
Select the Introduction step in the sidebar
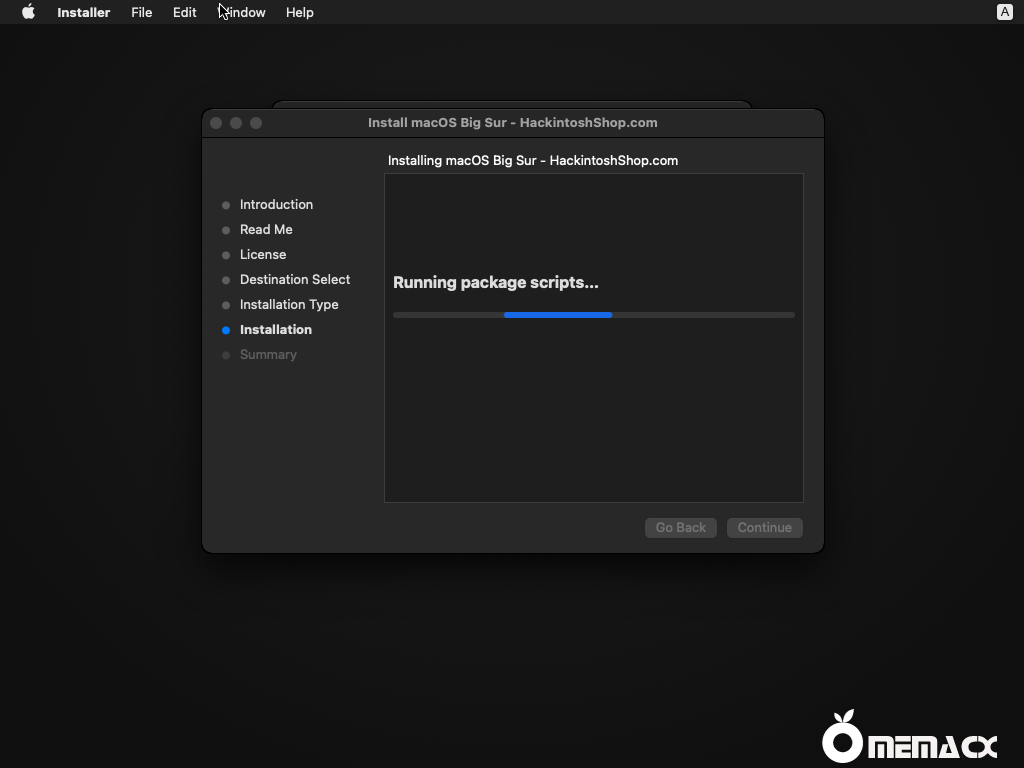tap(276, 204)
